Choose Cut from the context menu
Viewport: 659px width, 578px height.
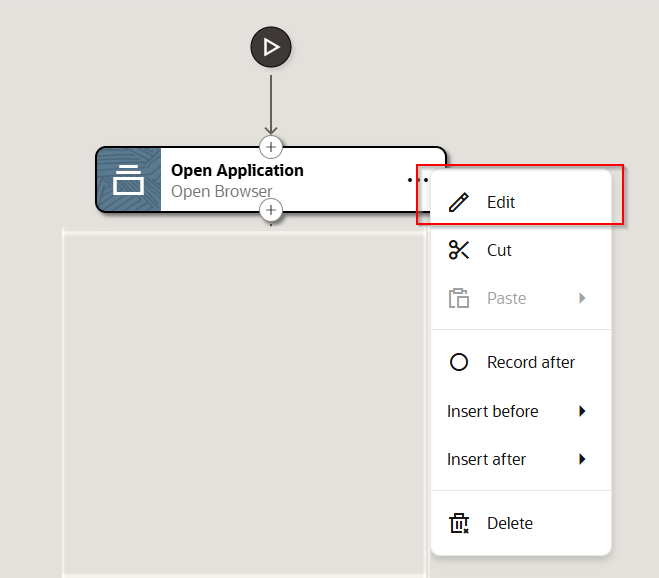(521, 250)
